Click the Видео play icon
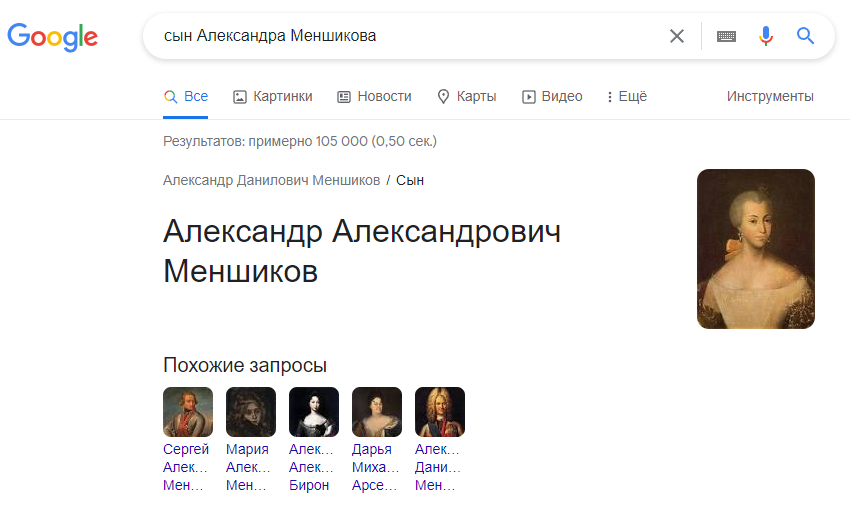The image size is (850, 508). pyautogui.click(x=529, y=97)
